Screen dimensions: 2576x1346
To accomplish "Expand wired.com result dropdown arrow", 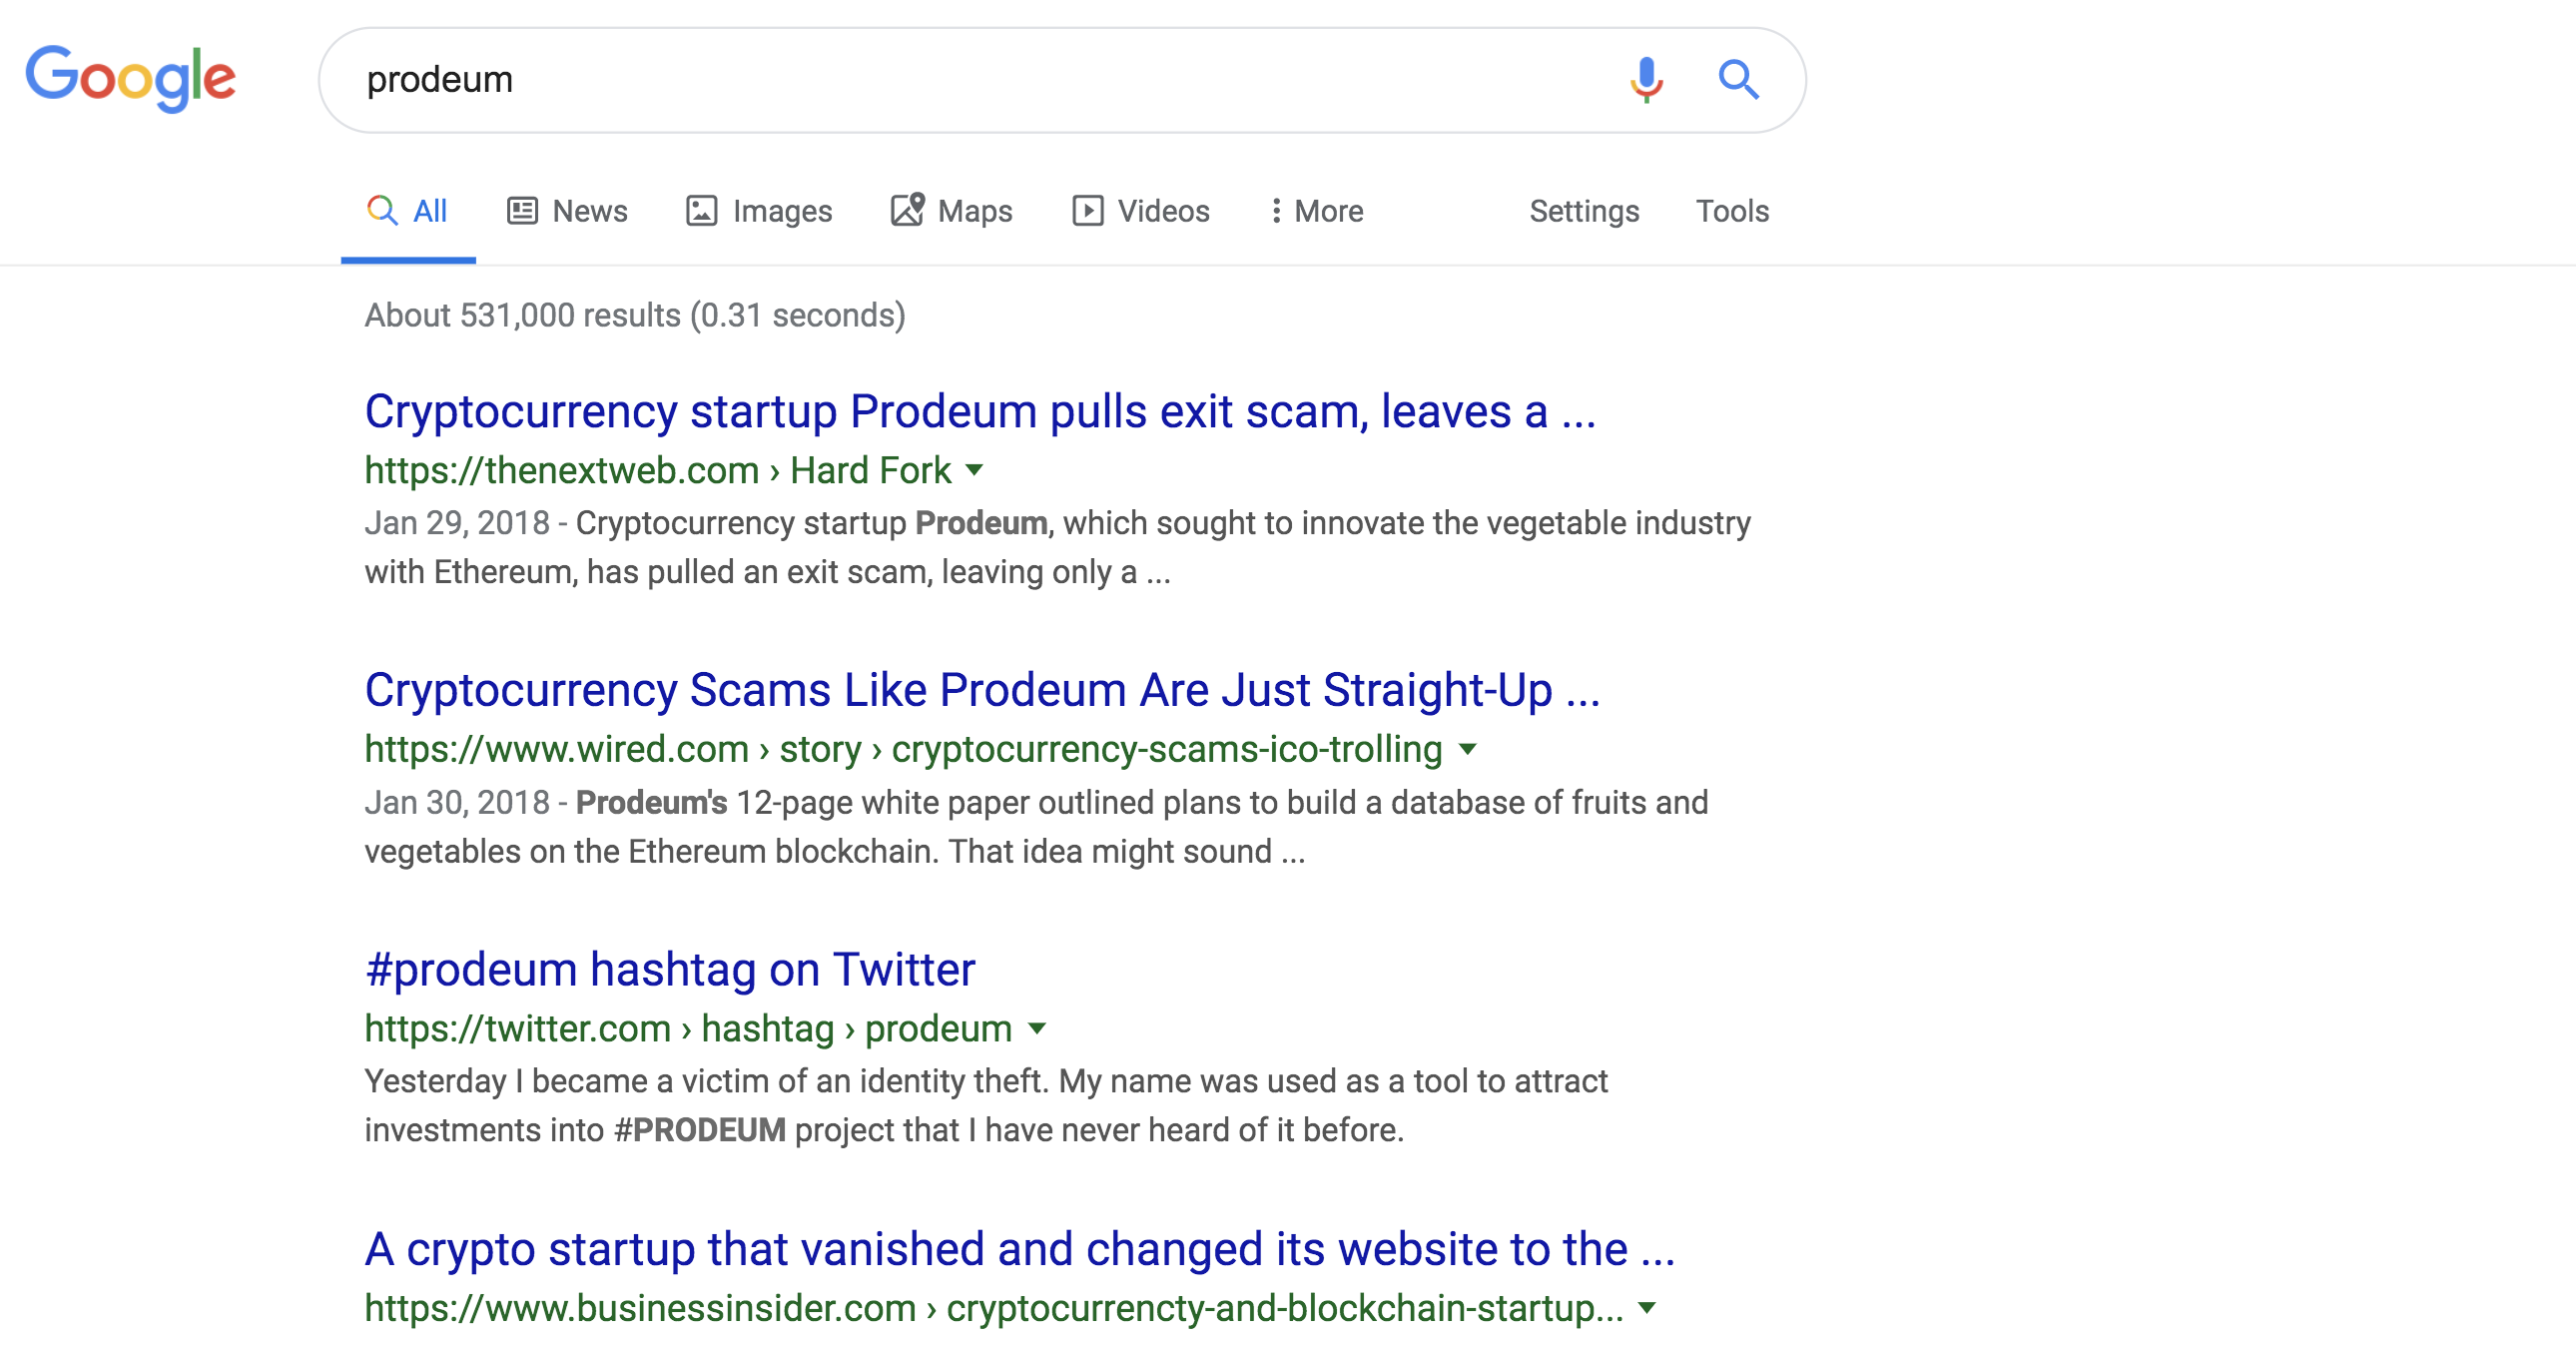I will point(1468,749).
